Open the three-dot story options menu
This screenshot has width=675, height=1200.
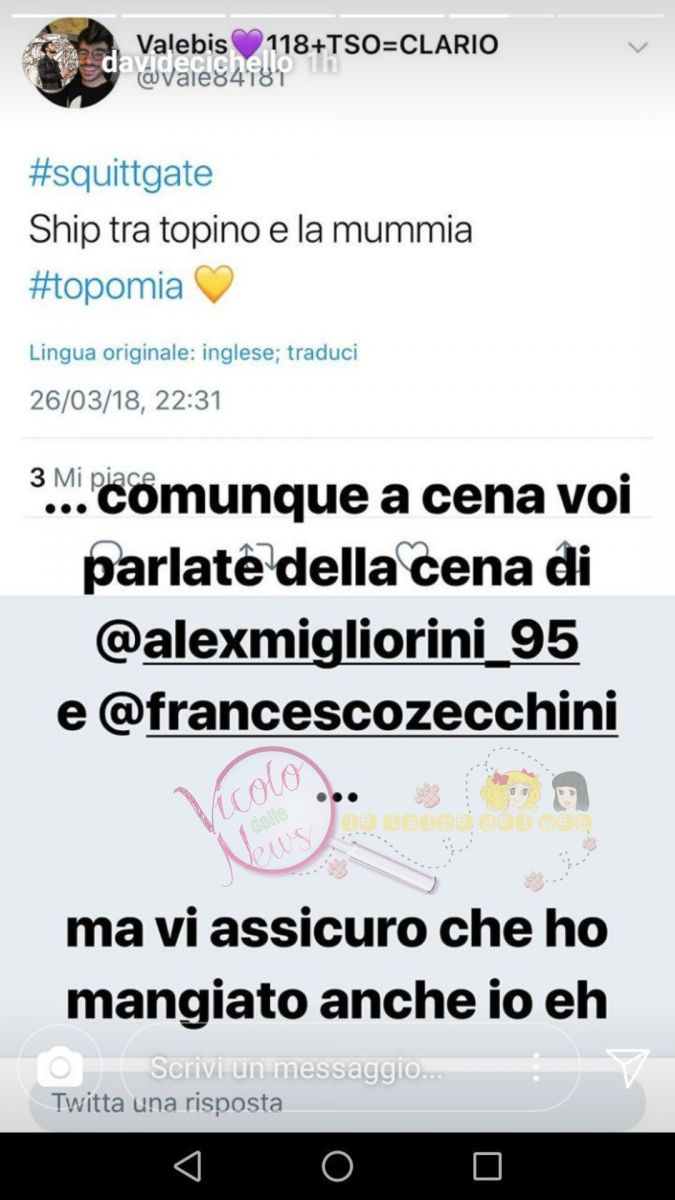536,1067
